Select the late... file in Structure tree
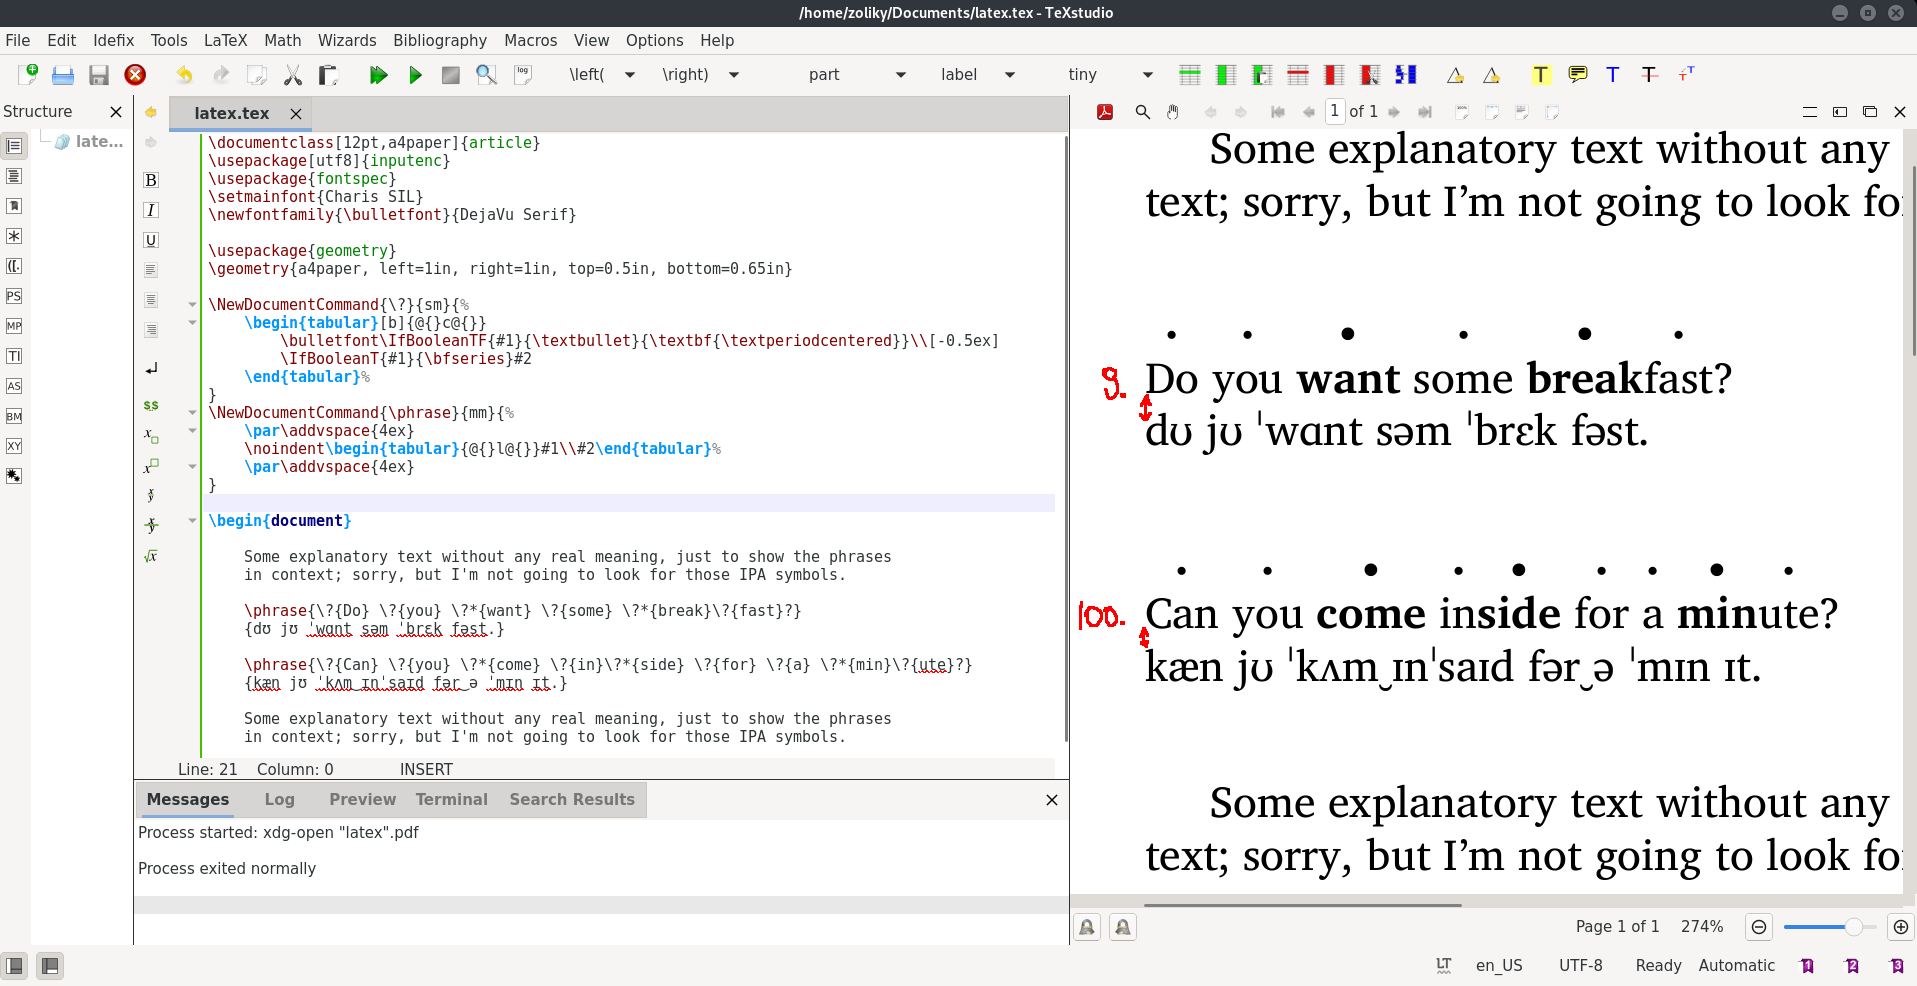This screenshot has height=986, width=1917. (x=90, y=142)
